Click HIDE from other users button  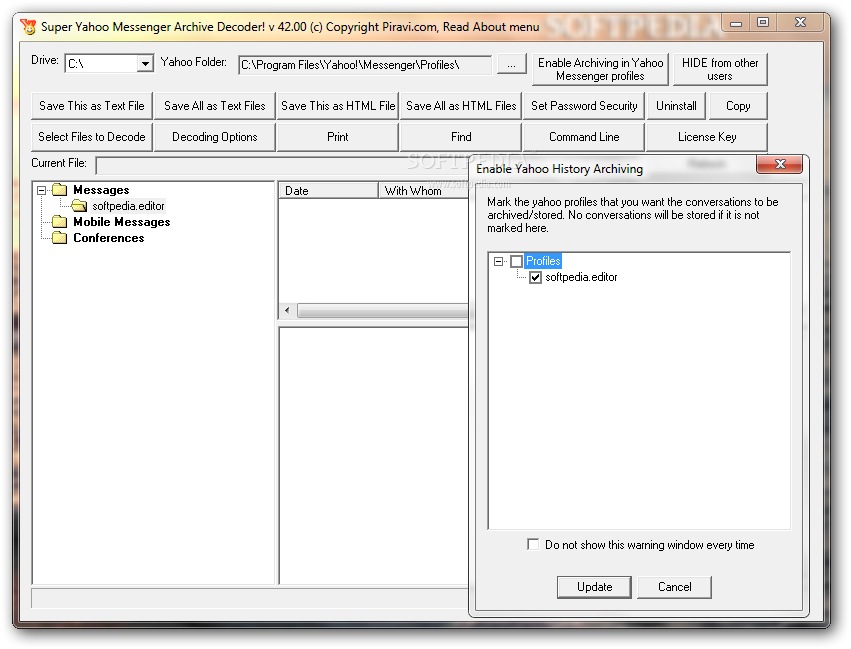[x=720, y=69]
